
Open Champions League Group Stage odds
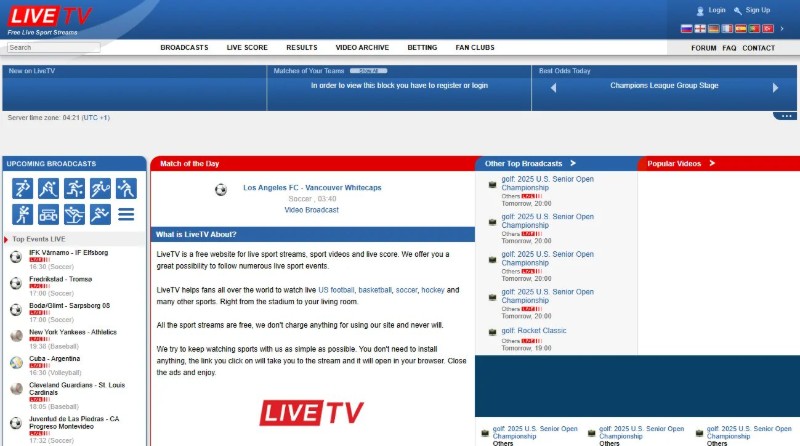click(x=664, y=86)
